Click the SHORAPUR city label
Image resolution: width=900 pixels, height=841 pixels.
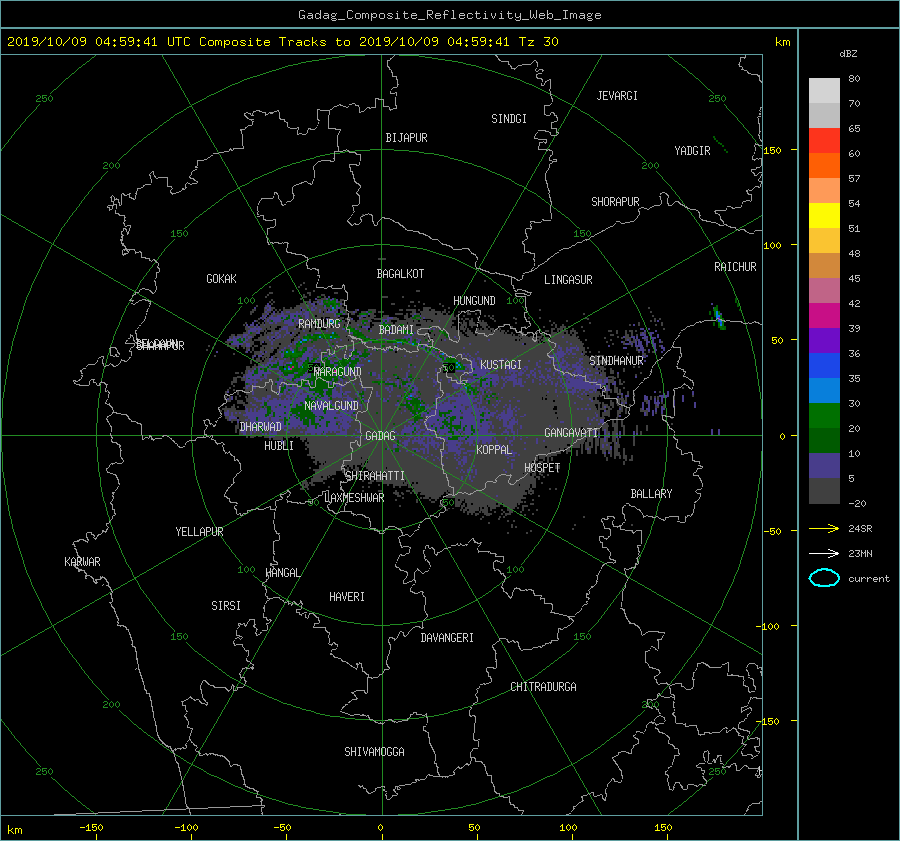point(615,202)
